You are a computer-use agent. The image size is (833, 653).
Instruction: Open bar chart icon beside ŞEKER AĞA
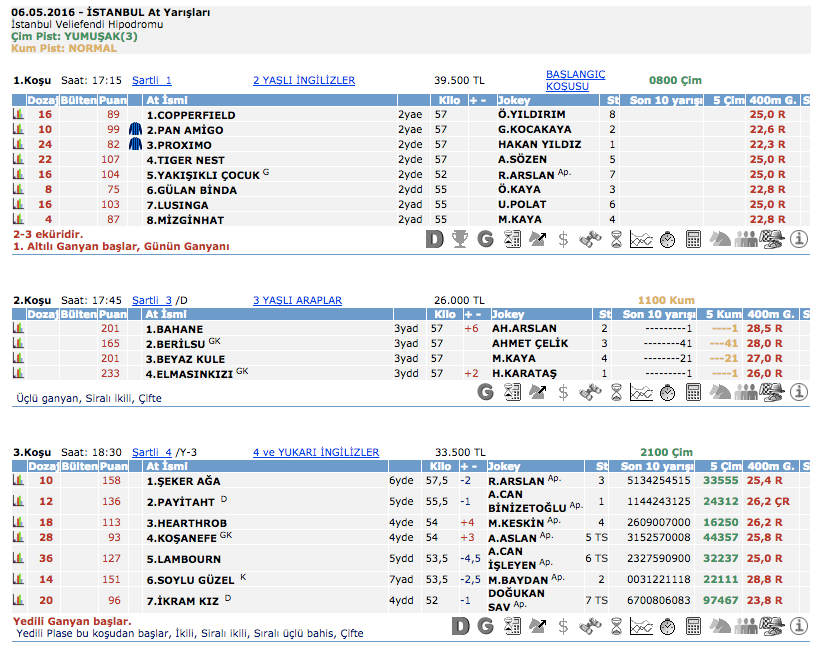18,481
